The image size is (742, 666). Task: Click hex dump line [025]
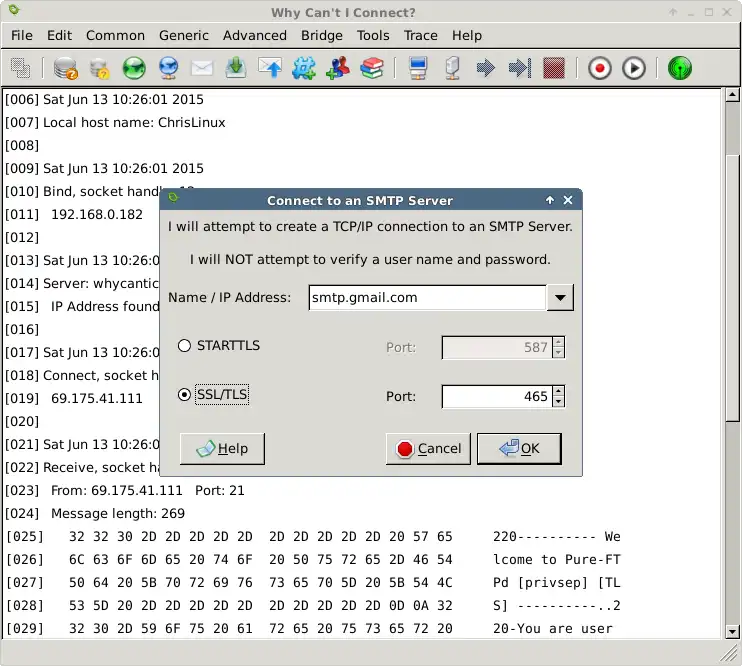point(312,537)
